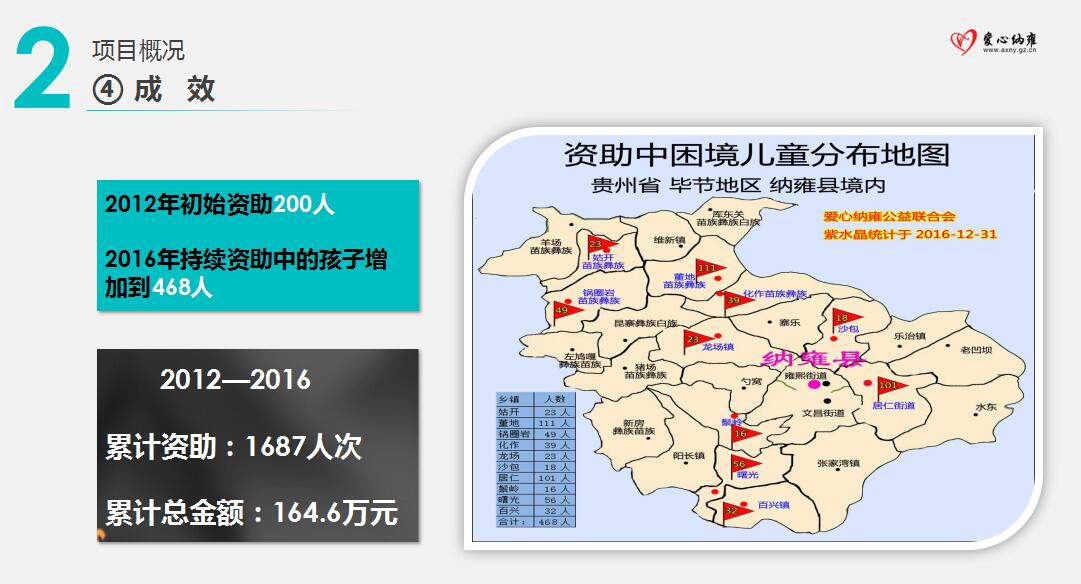Click the line 累计总金额：164.6万元
This screenshot has width=1081, height=584.
pos(252,513)
